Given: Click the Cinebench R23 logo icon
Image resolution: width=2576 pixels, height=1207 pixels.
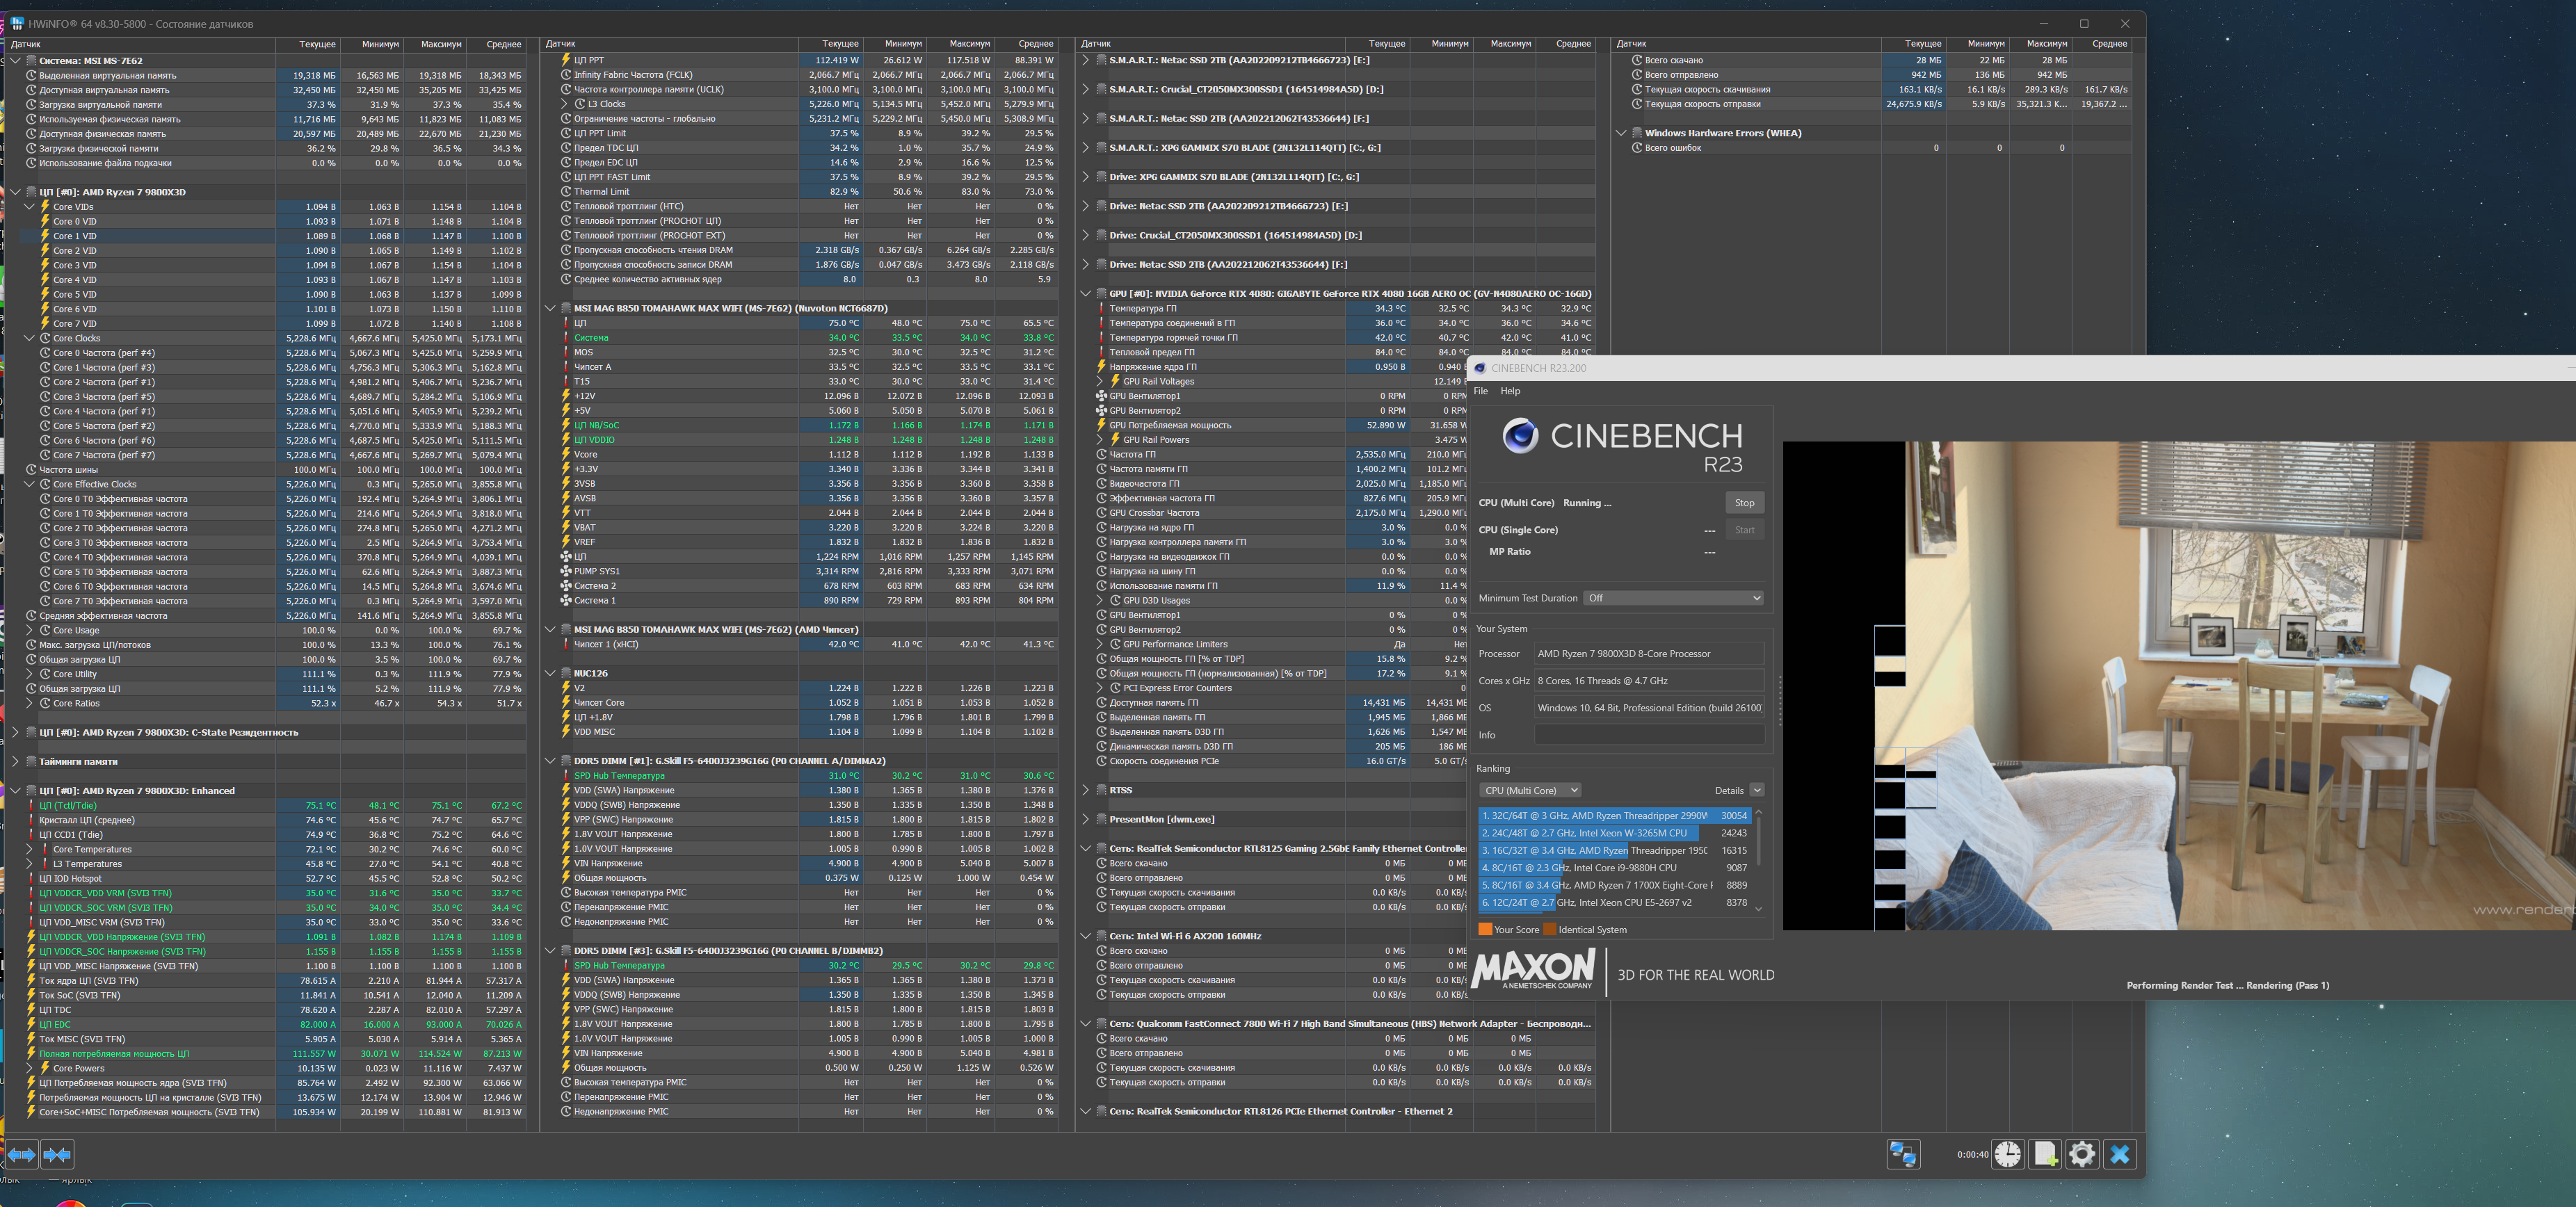Looking at the screenshot, I should pos(1520,436).
